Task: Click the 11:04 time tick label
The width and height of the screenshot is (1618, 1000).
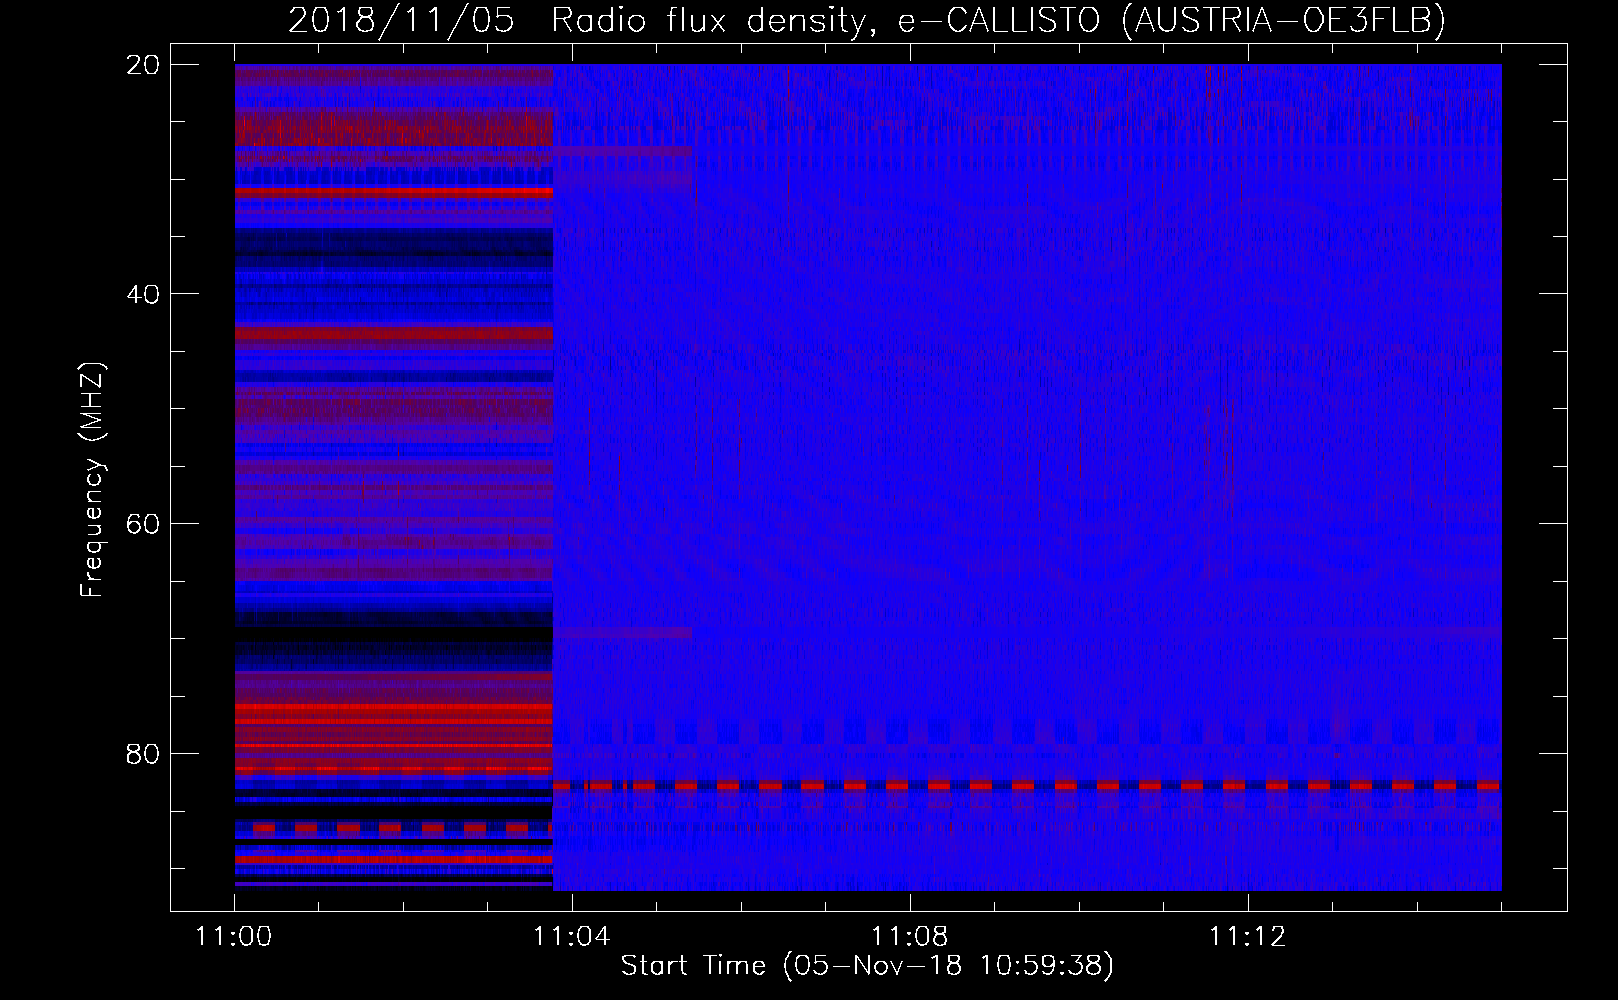Action: pyautogui.click(x=572, y=936)
